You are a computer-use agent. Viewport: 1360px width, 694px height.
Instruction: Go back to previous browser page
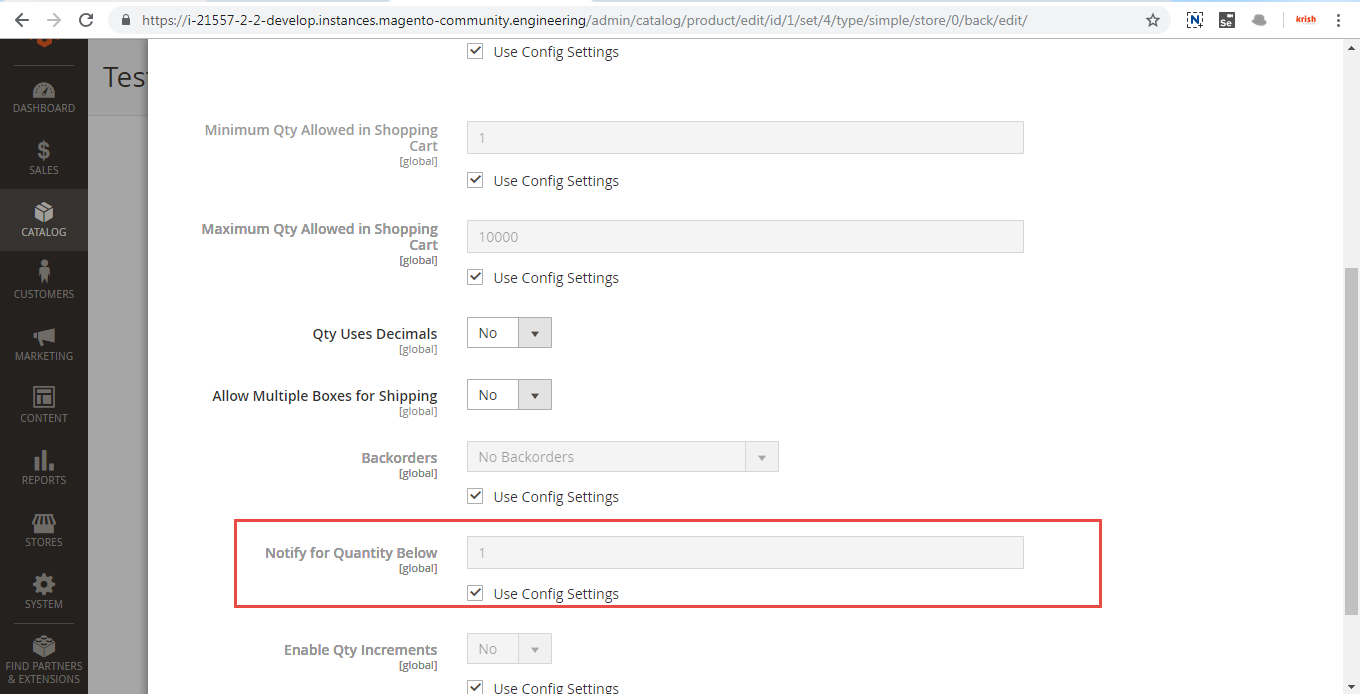[21, 20]
